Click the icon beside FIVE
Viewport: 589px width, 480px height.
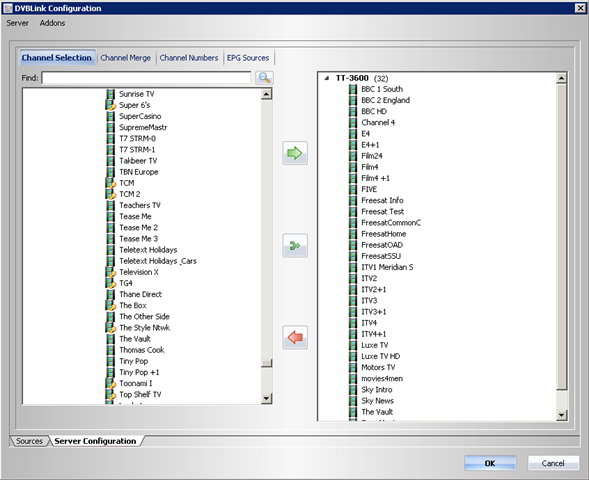(353, 189)
